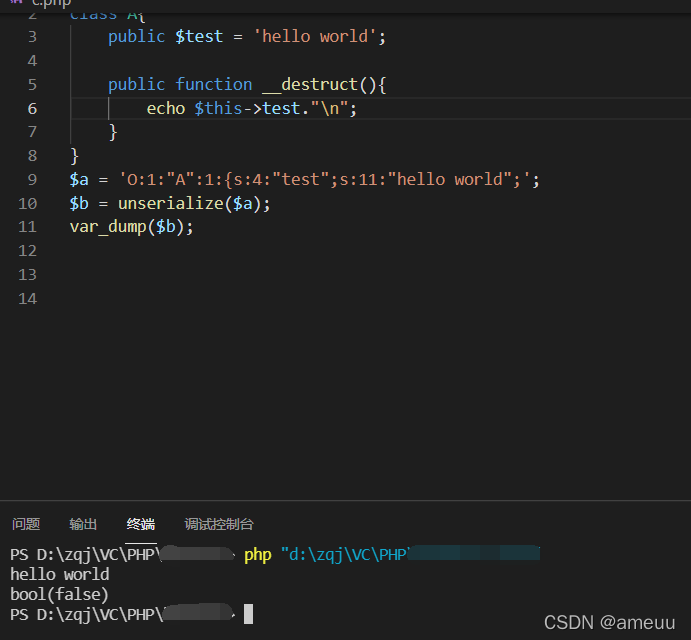Click the $test variable declaration
Image resolution: width=691 pixels, height=640 pixels.
point(199,37)
